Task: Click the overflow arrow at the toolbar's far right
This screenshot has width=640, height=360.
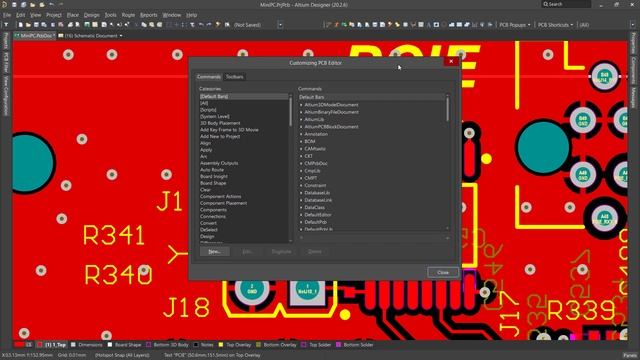Action: point(633,25)
